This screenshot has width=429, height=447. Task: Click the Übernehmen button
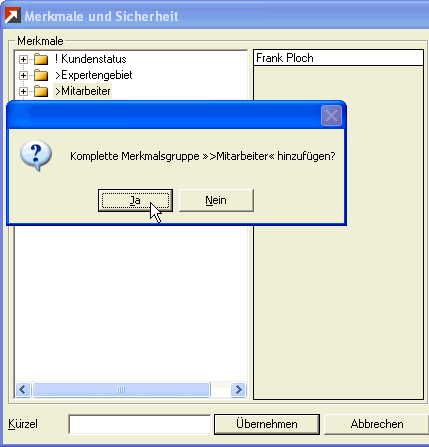[x=267, y=424]
